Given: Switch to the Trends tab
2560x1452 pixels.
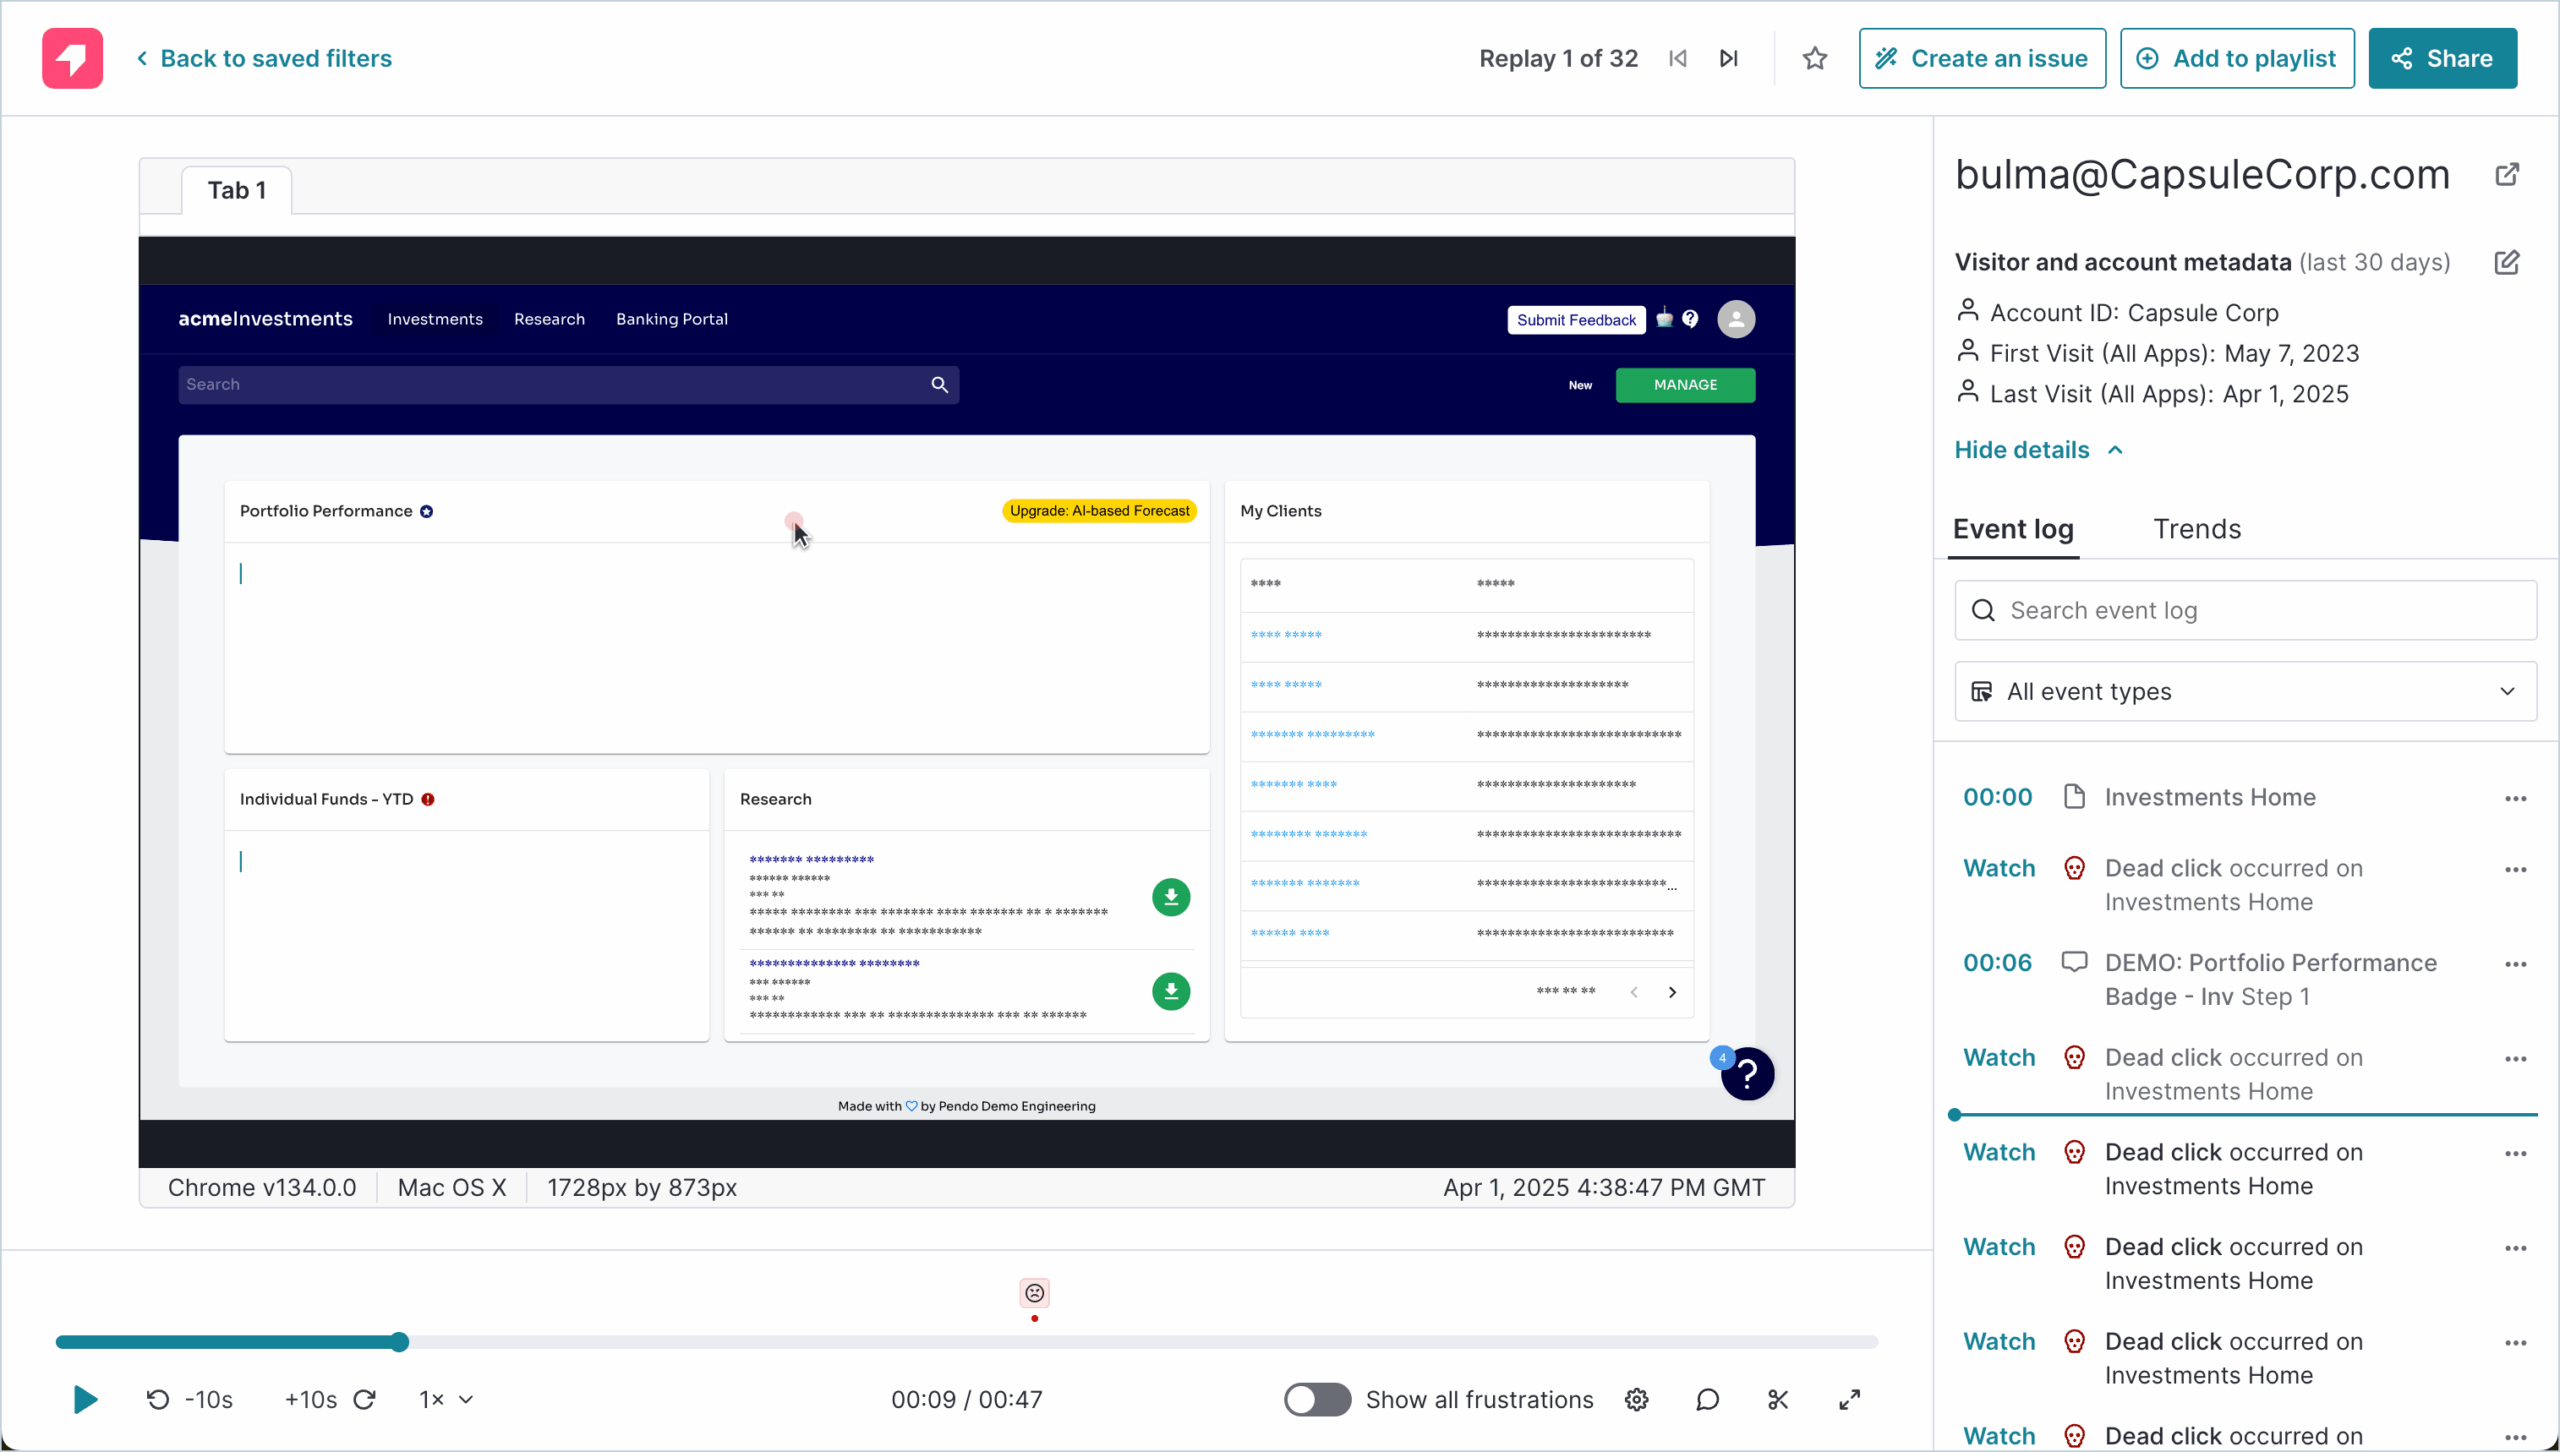Looking at the screenshot, I should [x=2196, y=529].
